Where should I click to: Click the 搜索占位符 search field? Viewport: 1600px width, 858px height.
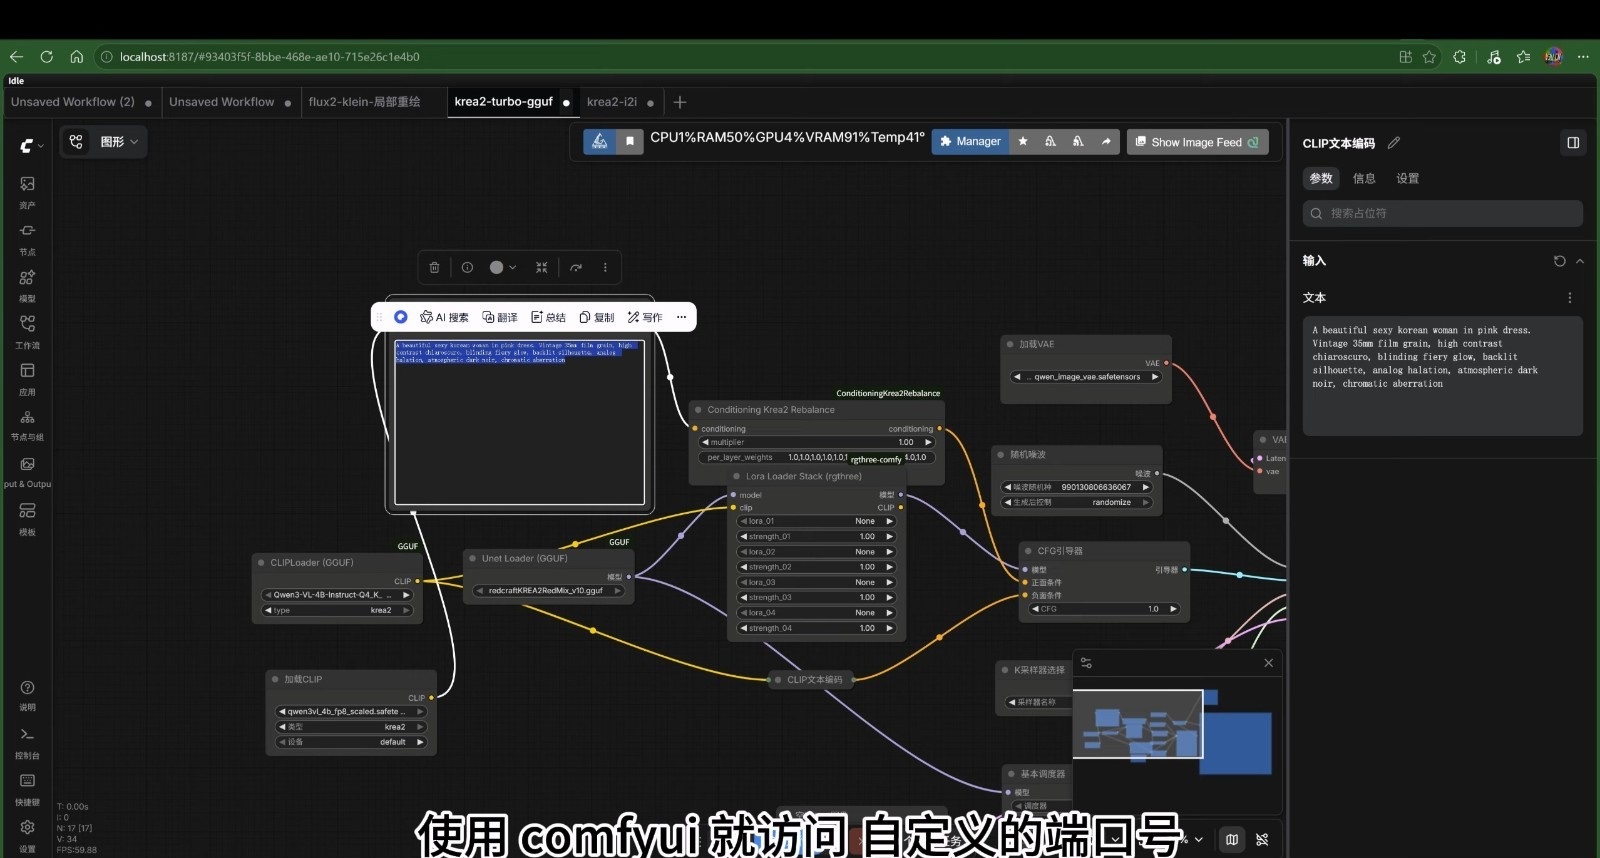click(x=1442, y=213)
